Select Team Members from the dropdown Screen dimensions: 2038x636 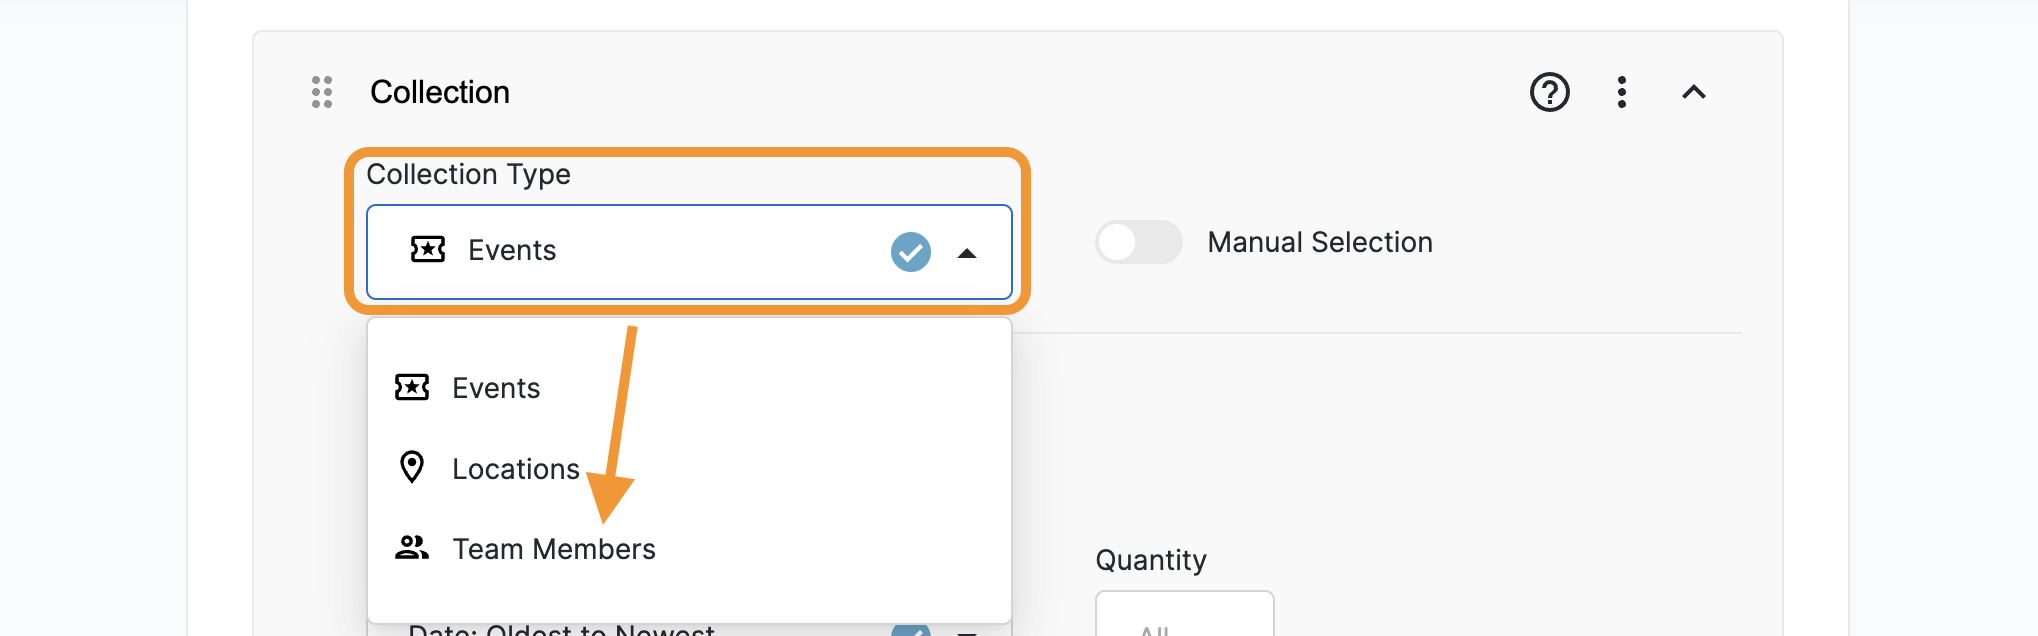[554, 548]
